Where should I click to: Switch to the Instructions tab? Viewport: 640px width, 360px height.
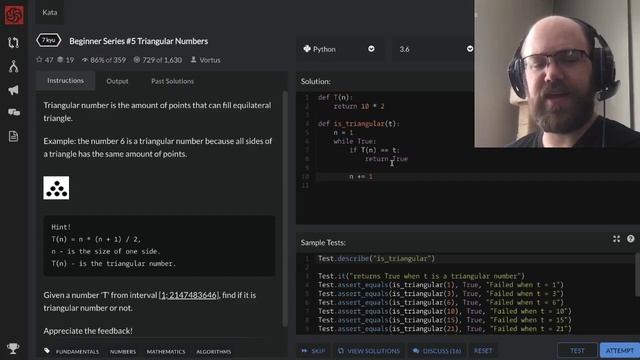point(65,81)
